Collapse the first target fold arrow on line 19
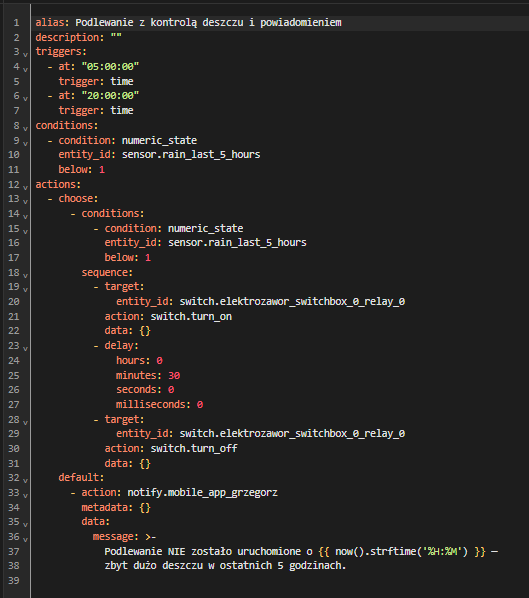The width and height of the screenshot is (529, 598). pos(25,289)
